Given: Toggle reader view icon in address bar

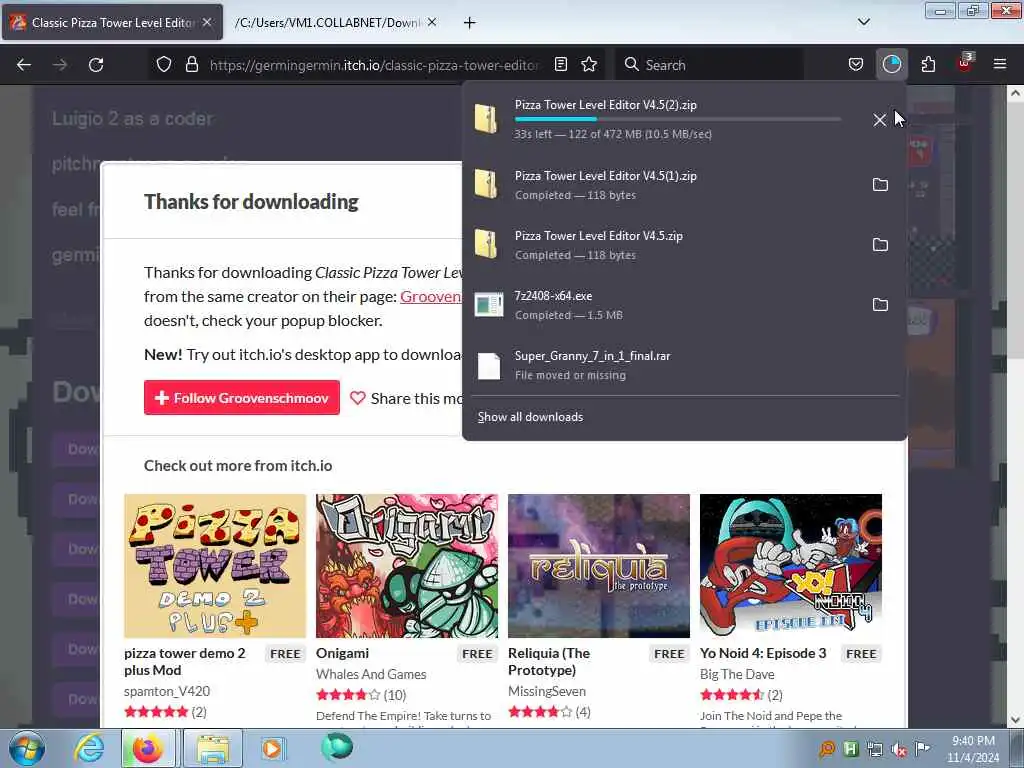Looking at the screenshot, I should [560, 65].
